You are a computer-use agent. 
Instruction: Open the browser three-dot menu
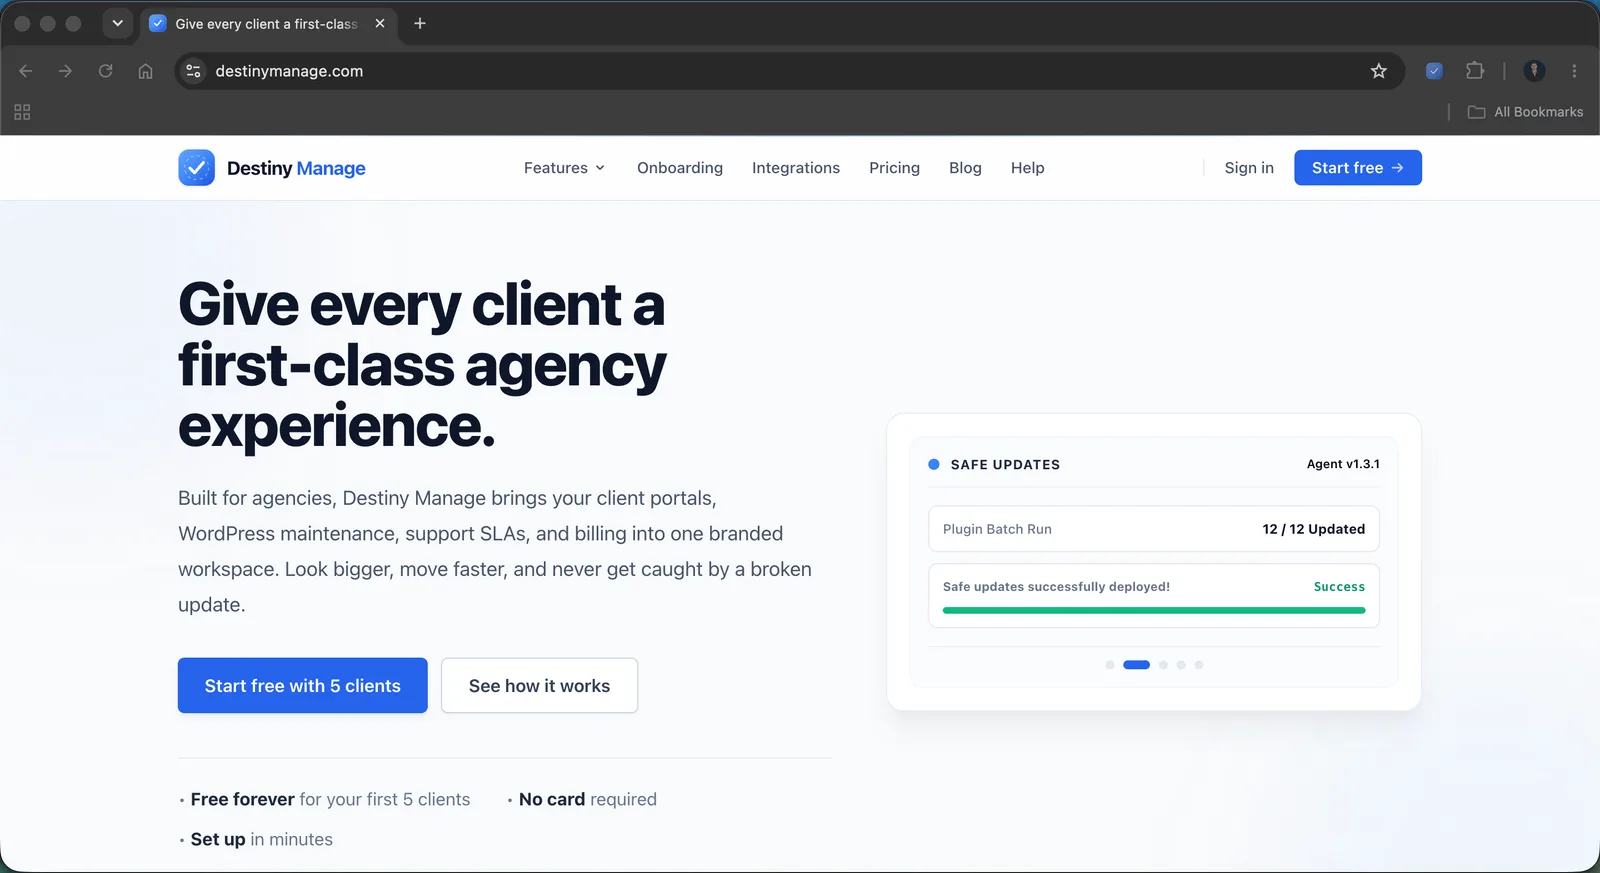pyautogui.click(x=1574, y=71)
